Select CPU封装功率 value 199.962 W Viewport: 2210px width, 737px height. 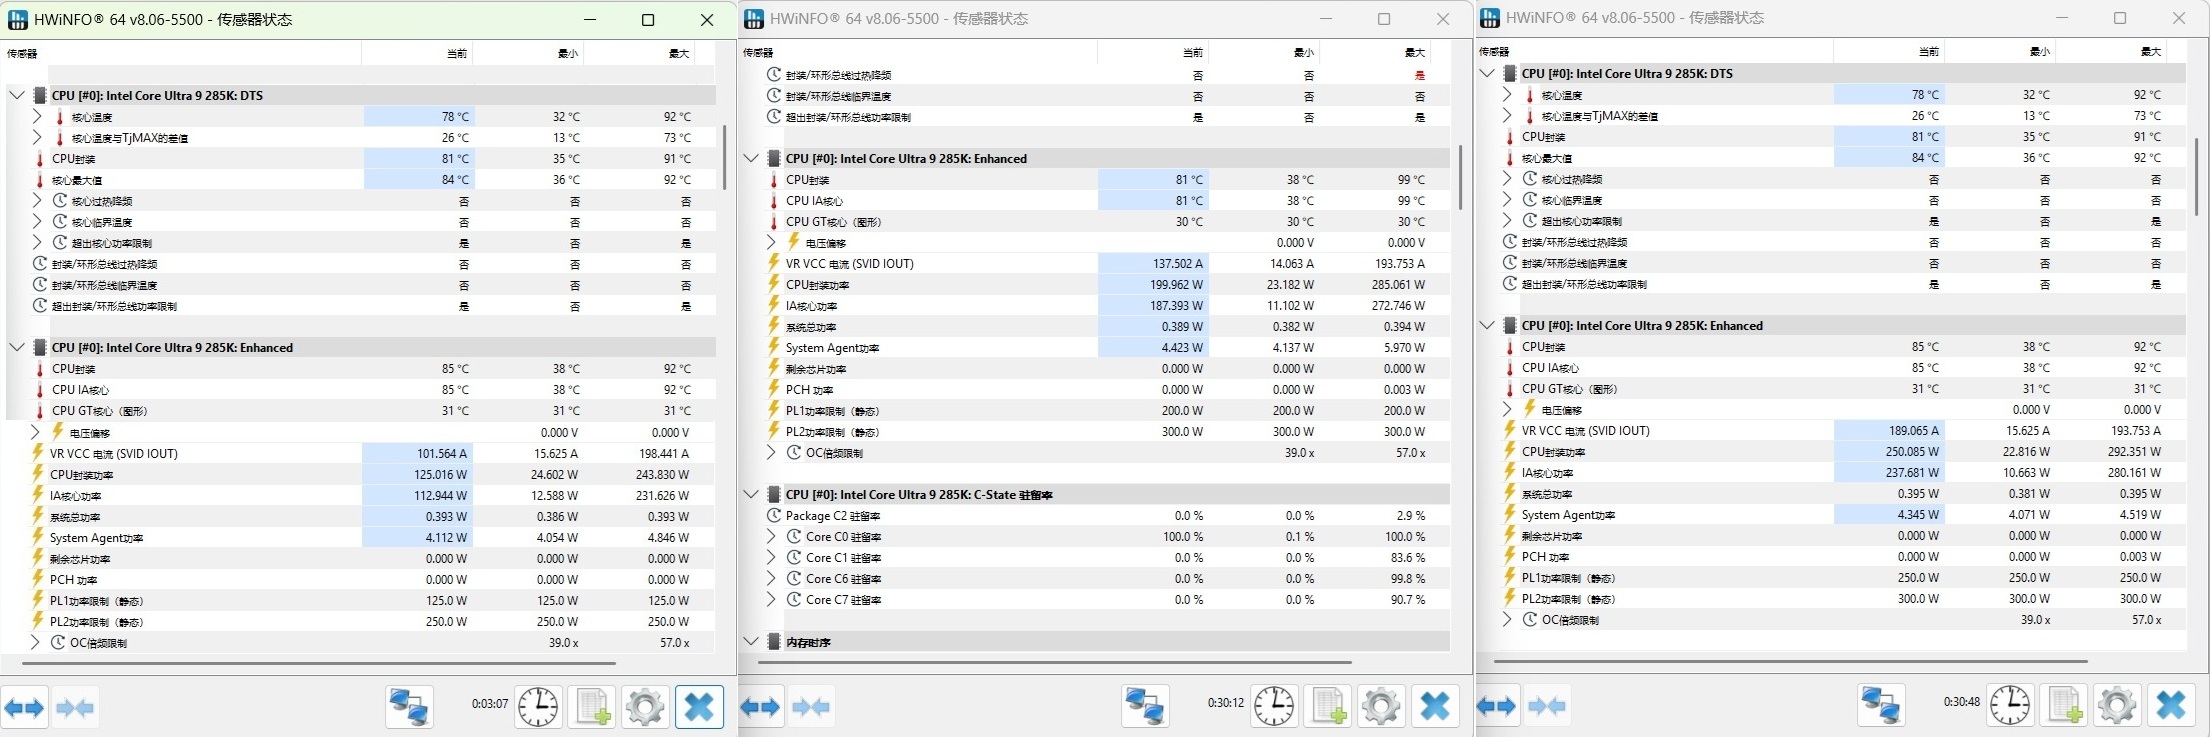(1153, 284)
